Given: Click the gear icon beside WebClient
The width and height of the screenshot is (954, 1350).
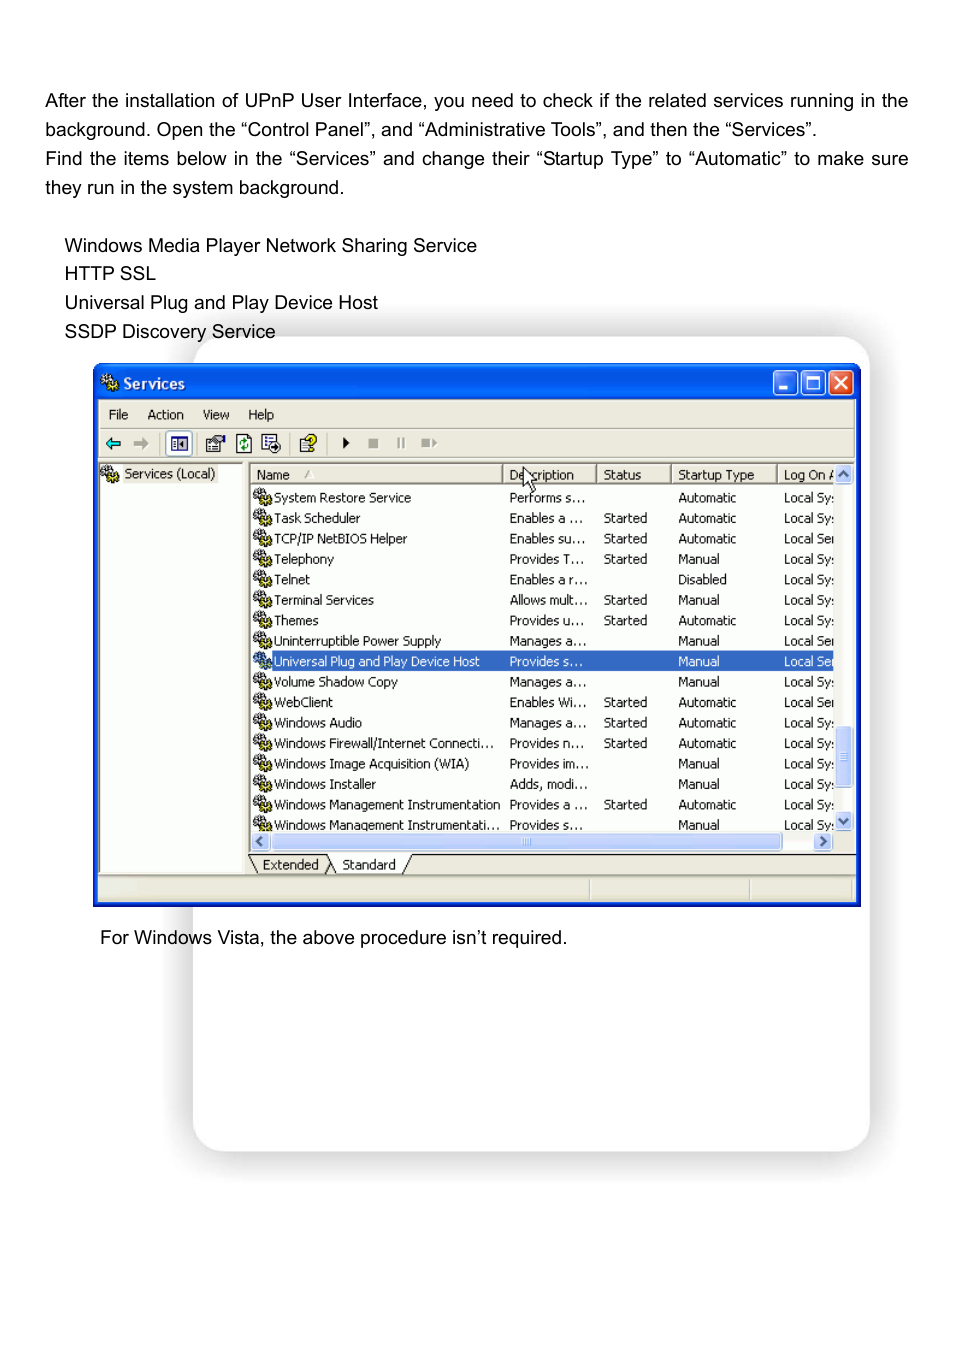Looking at the screenshot, I should point(263,702).
